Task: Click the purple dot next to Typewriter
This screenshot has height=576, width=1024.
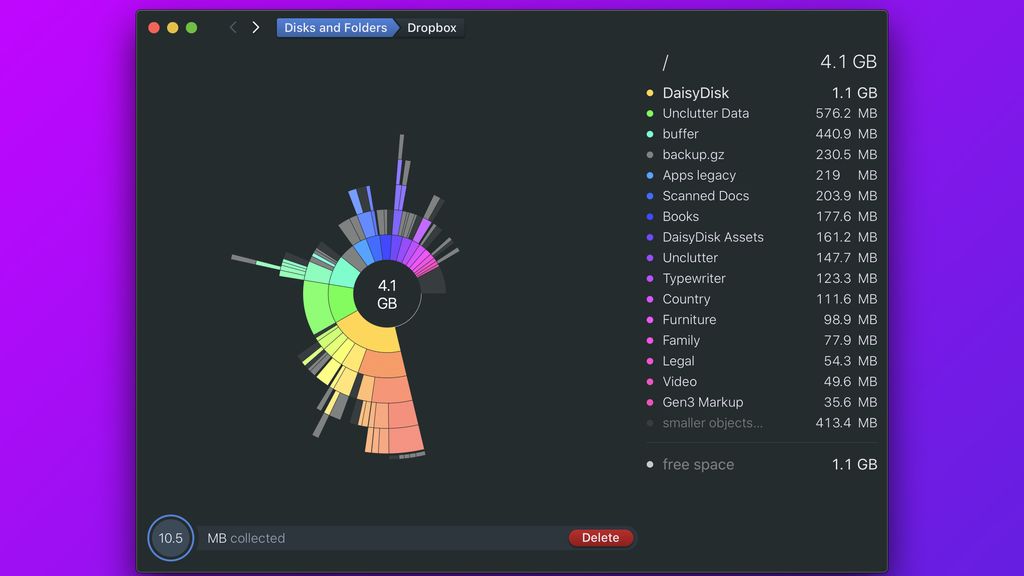Action: click(650, 278)
